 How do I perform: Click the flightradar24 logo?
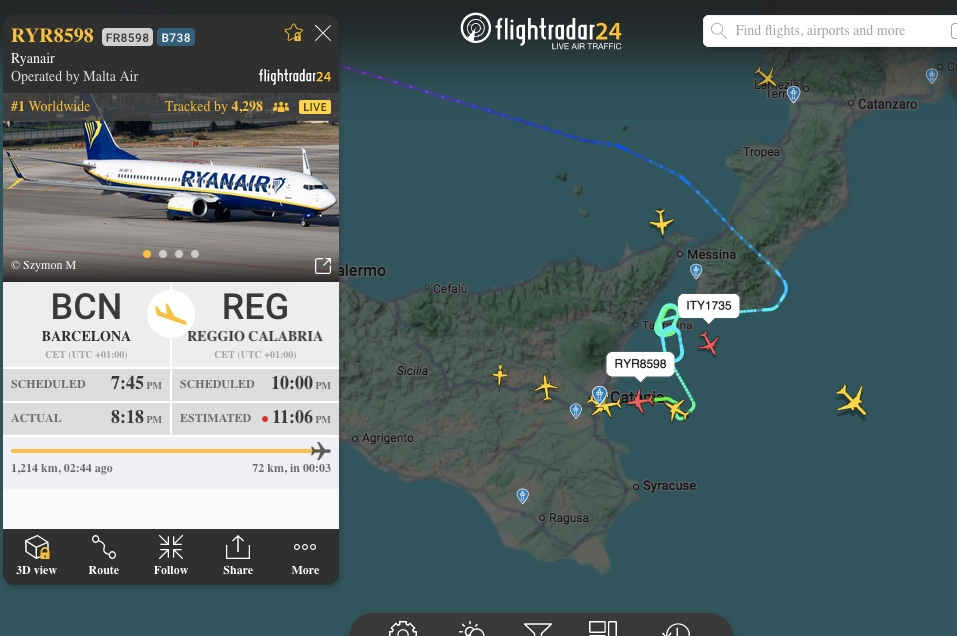[541, 31]
